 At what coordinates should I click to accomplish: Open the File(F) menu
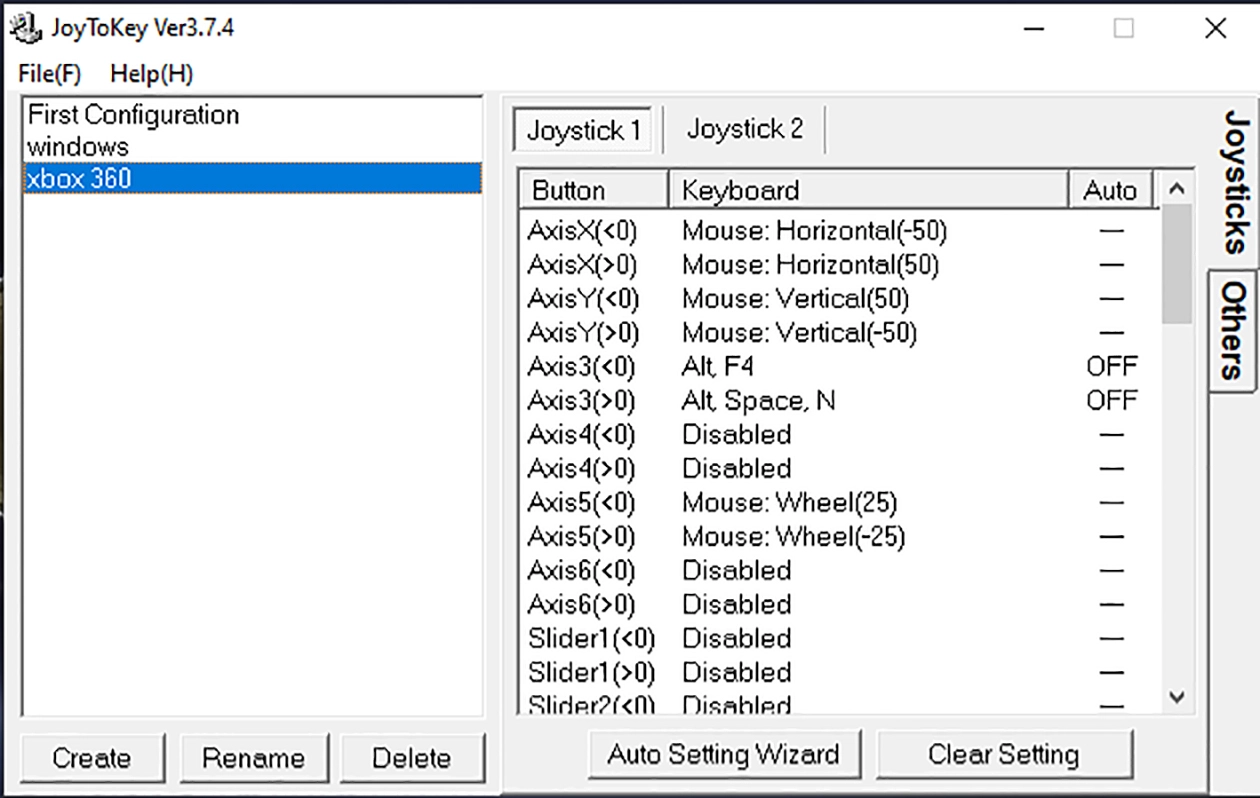point(49,74)
